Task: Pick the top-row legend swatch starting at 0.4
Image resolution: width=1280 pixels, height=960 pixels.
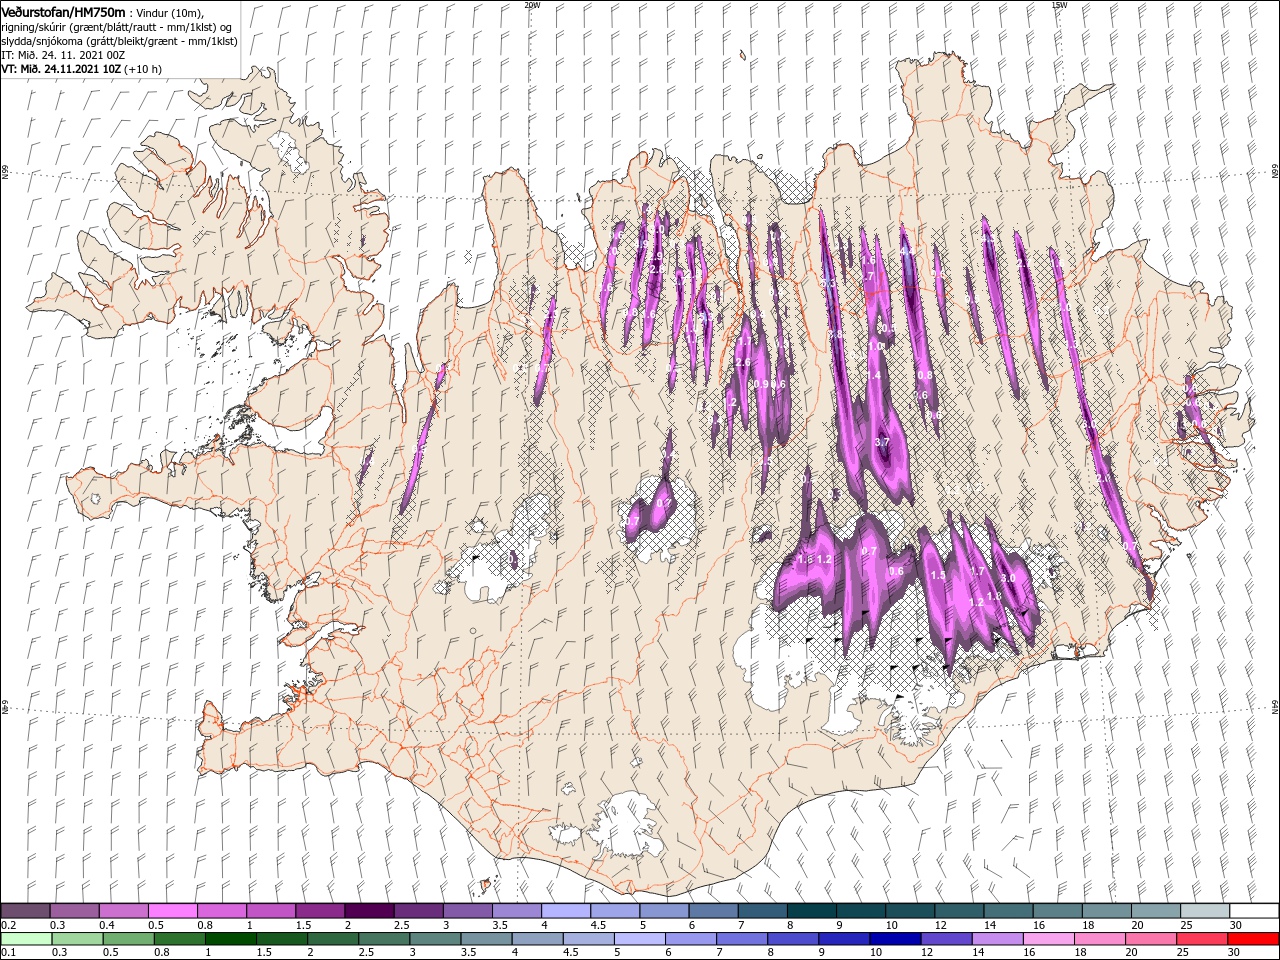Action: coord(123,910)
